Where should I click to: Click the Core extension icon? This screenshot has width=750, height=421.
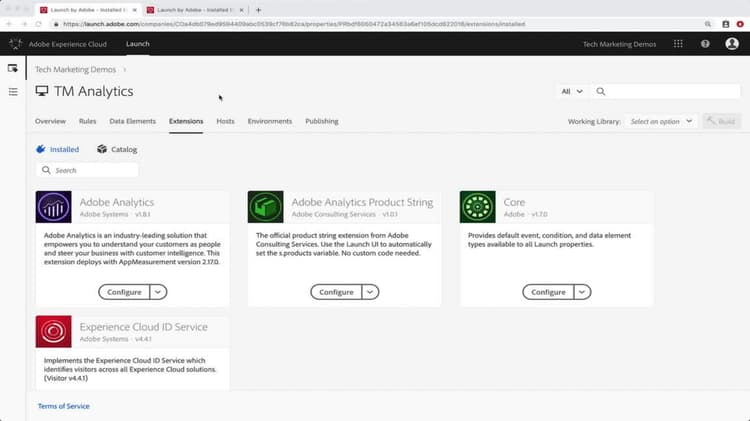[477, 207]
